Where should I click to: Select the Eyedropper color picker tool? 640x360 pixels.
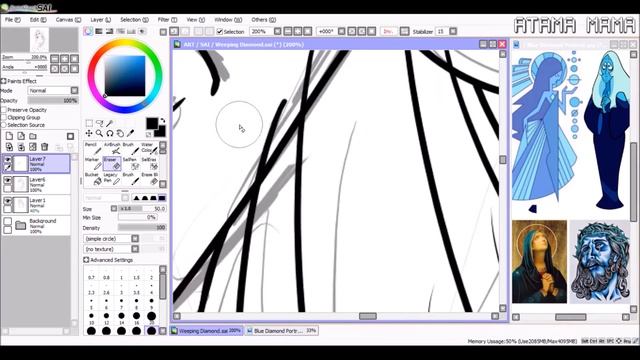click(130, 133)
